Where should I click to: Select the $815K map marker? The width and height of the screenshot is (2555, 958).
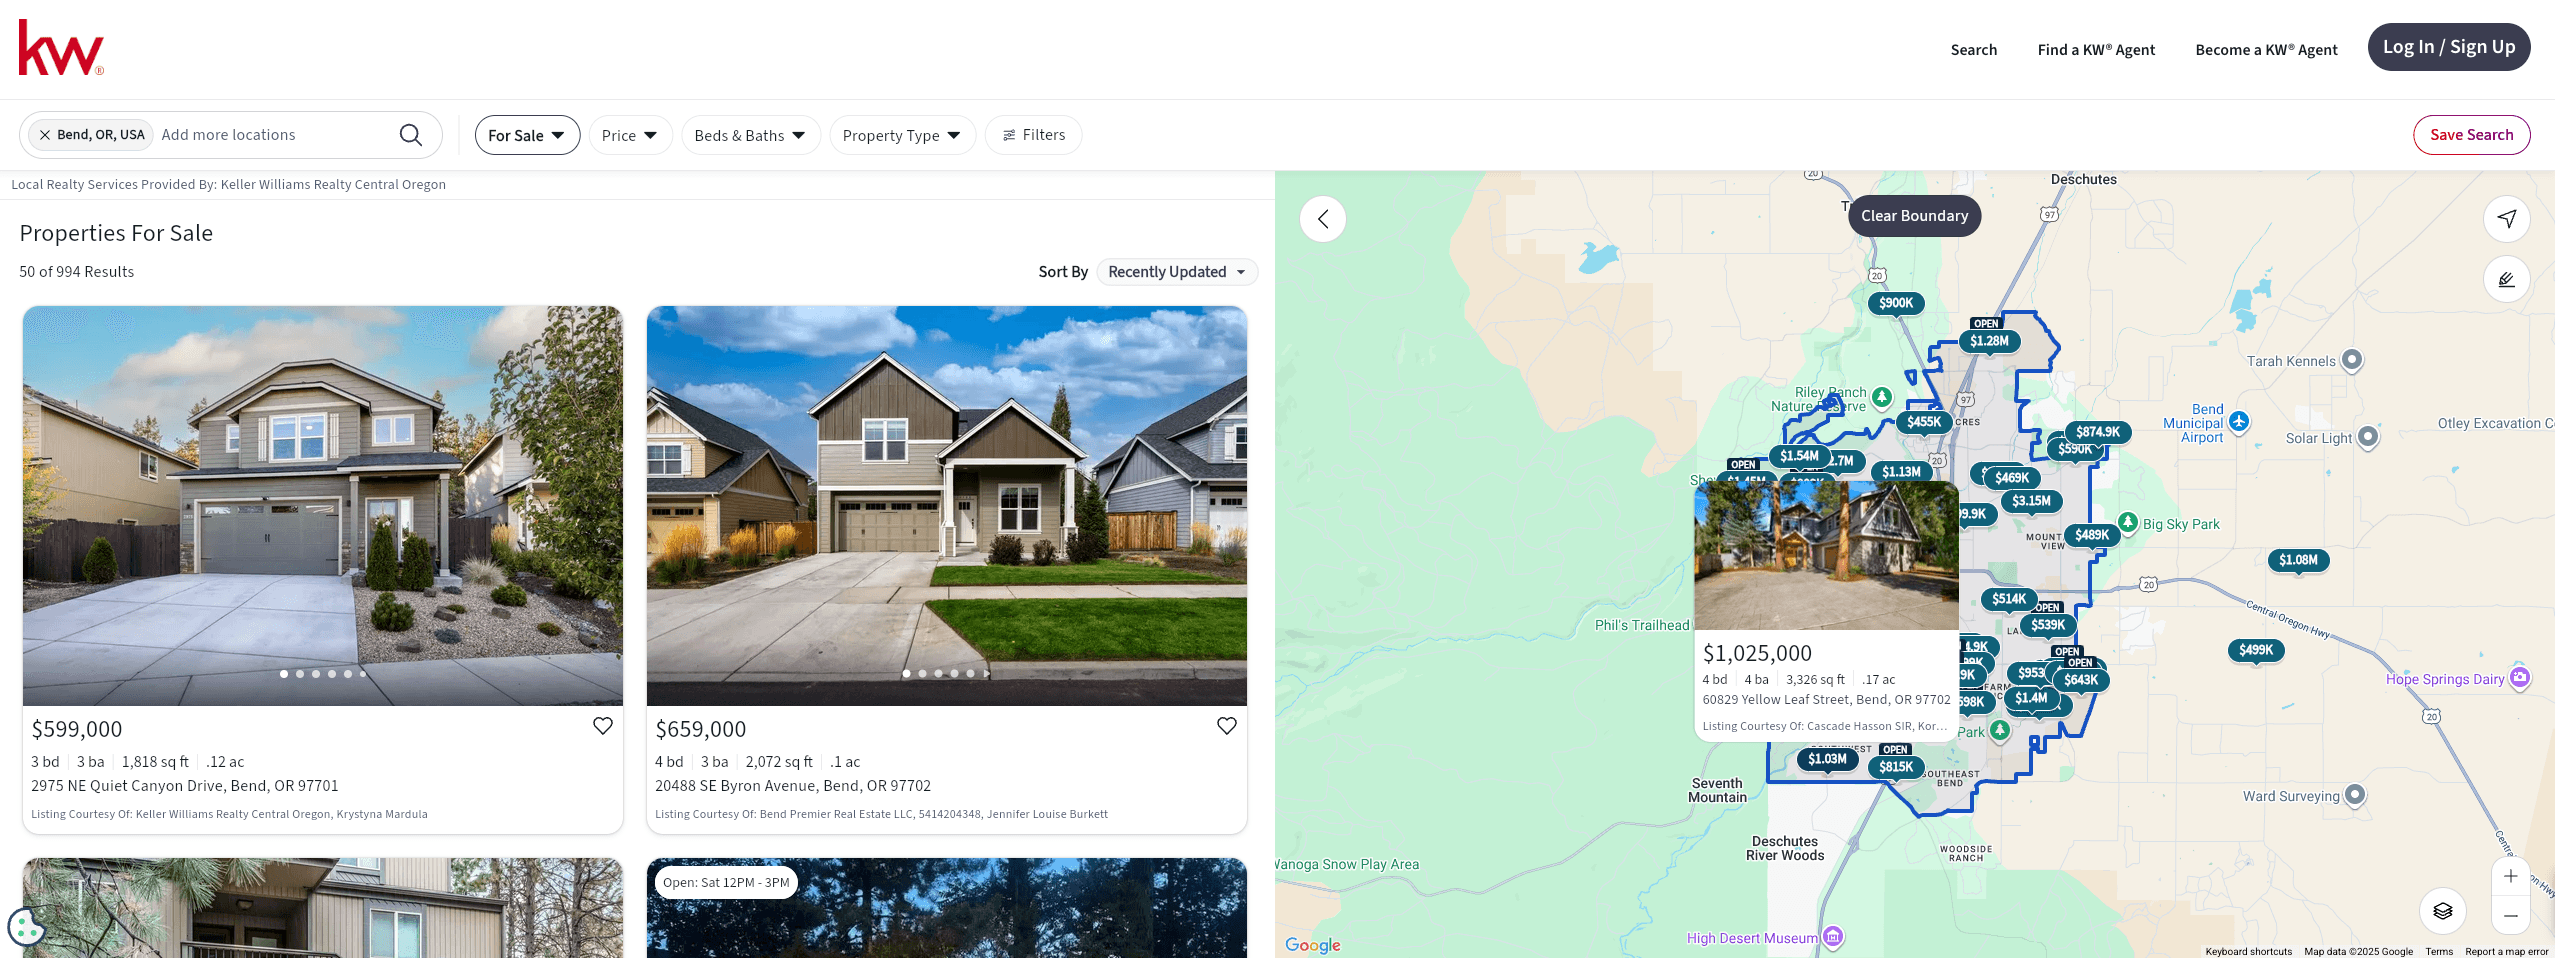(x=1896, y=767)
